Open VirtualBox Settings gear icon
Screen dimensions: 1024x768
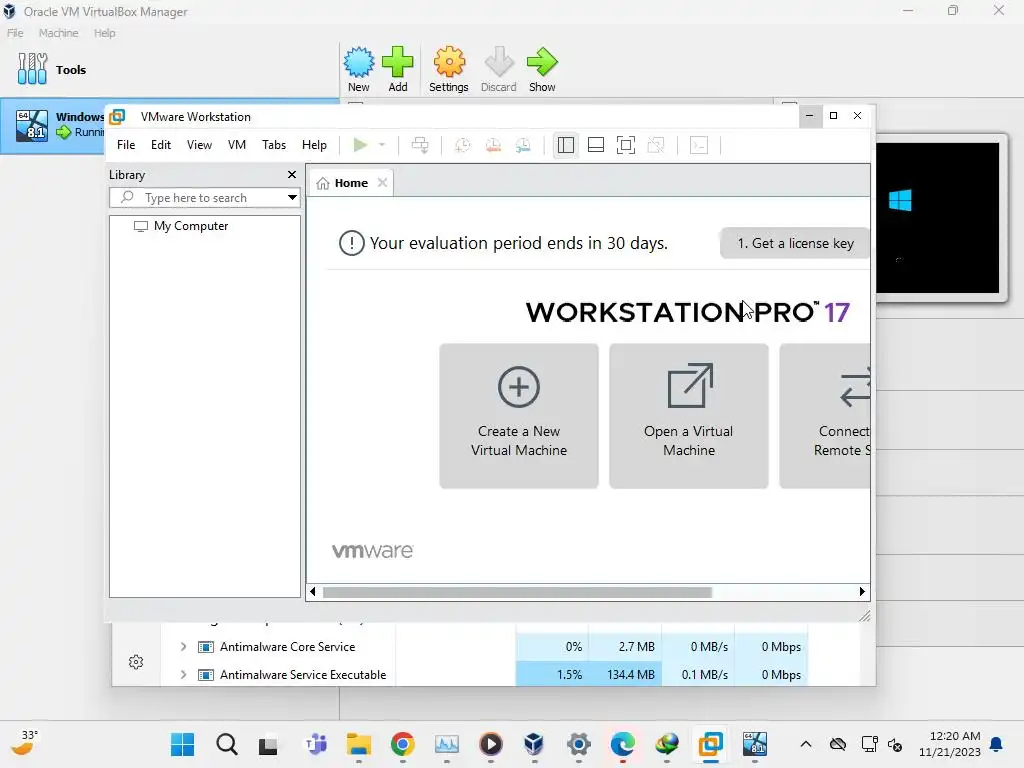(x=449, y=69)
